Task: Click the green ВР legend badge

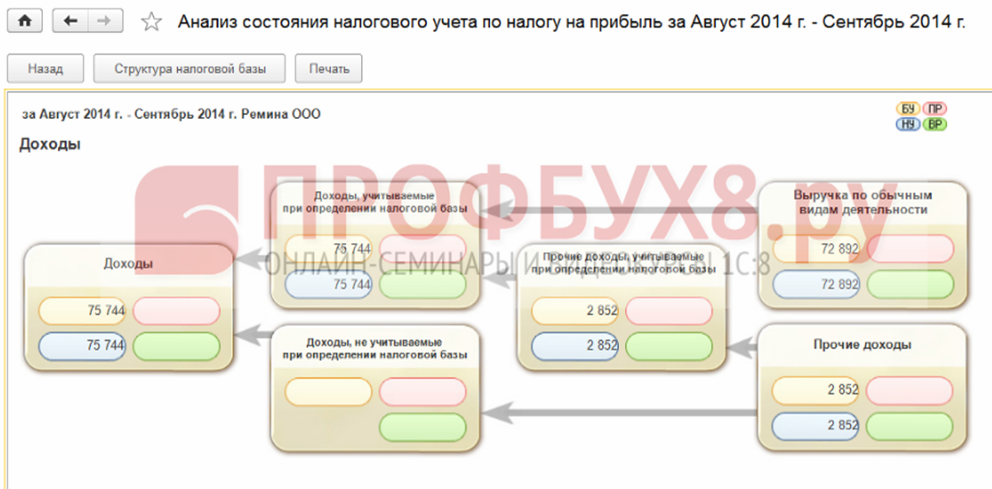Action: tap(934, 124)
